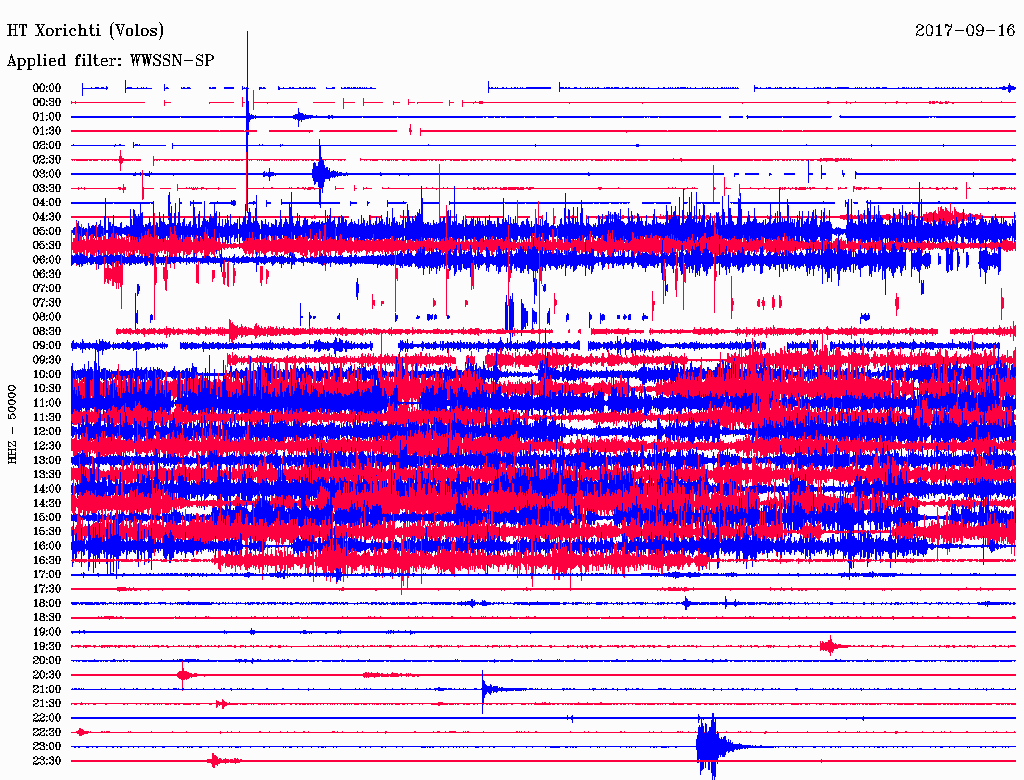The width and height of the screenshot is (1024, 780).
Task: Select the 17:30 time label
Action: click(47, 589)
